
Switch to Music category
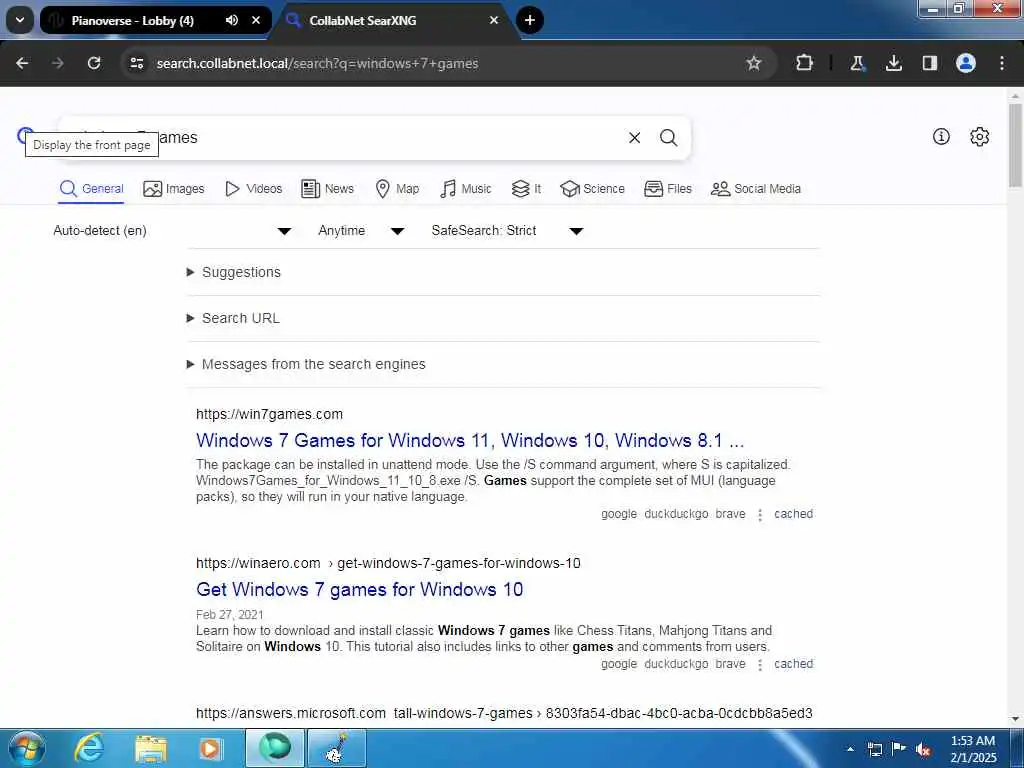tap(466, 189)
